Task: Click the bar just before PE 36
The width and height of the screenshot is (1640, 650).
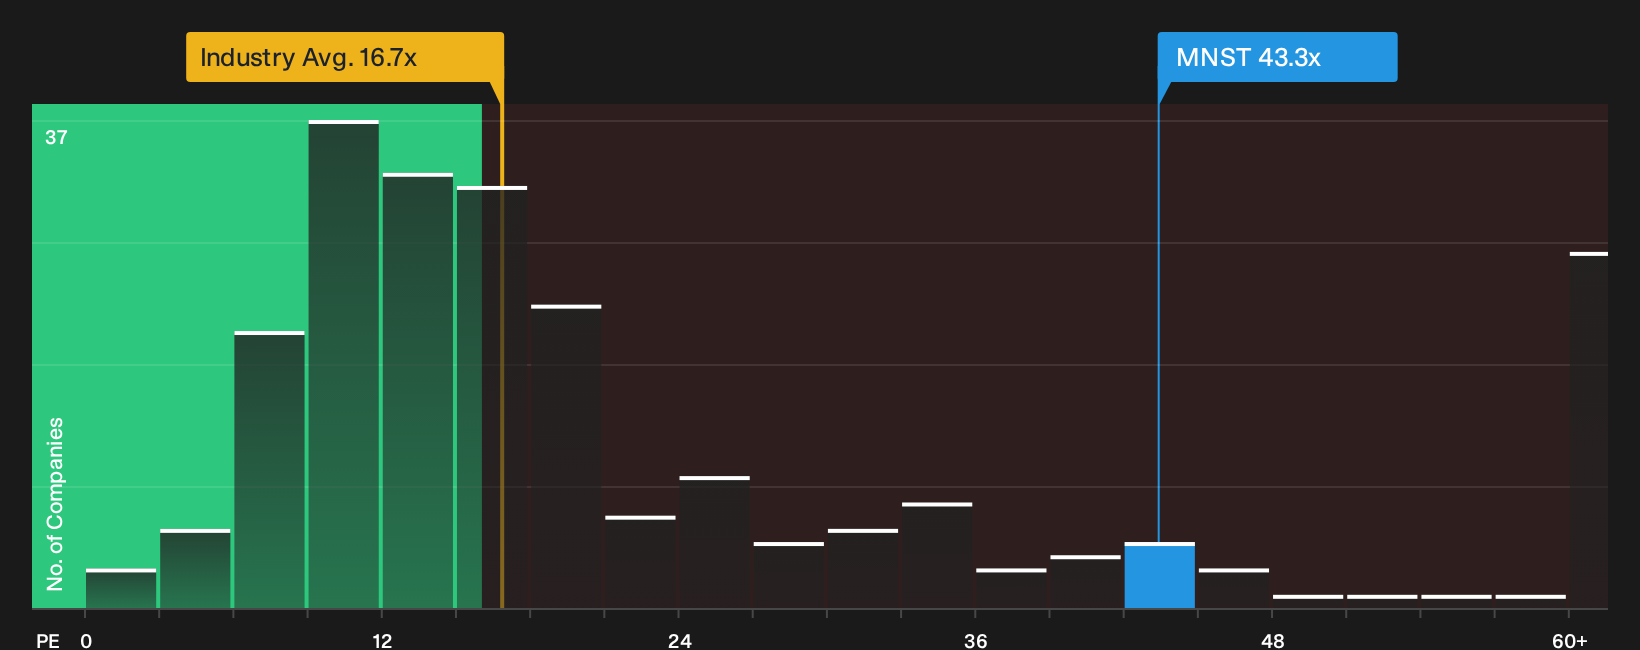Action: pos(937,556)
